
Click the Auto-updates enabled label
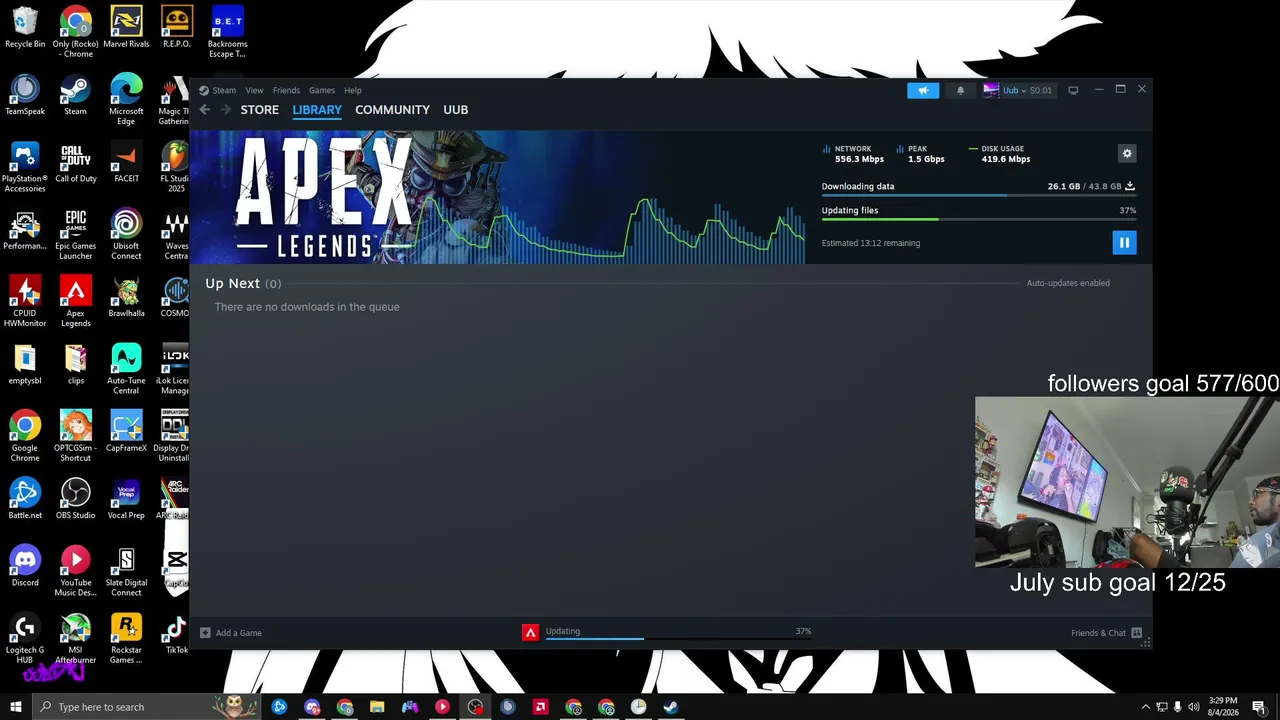(1068, 283)
